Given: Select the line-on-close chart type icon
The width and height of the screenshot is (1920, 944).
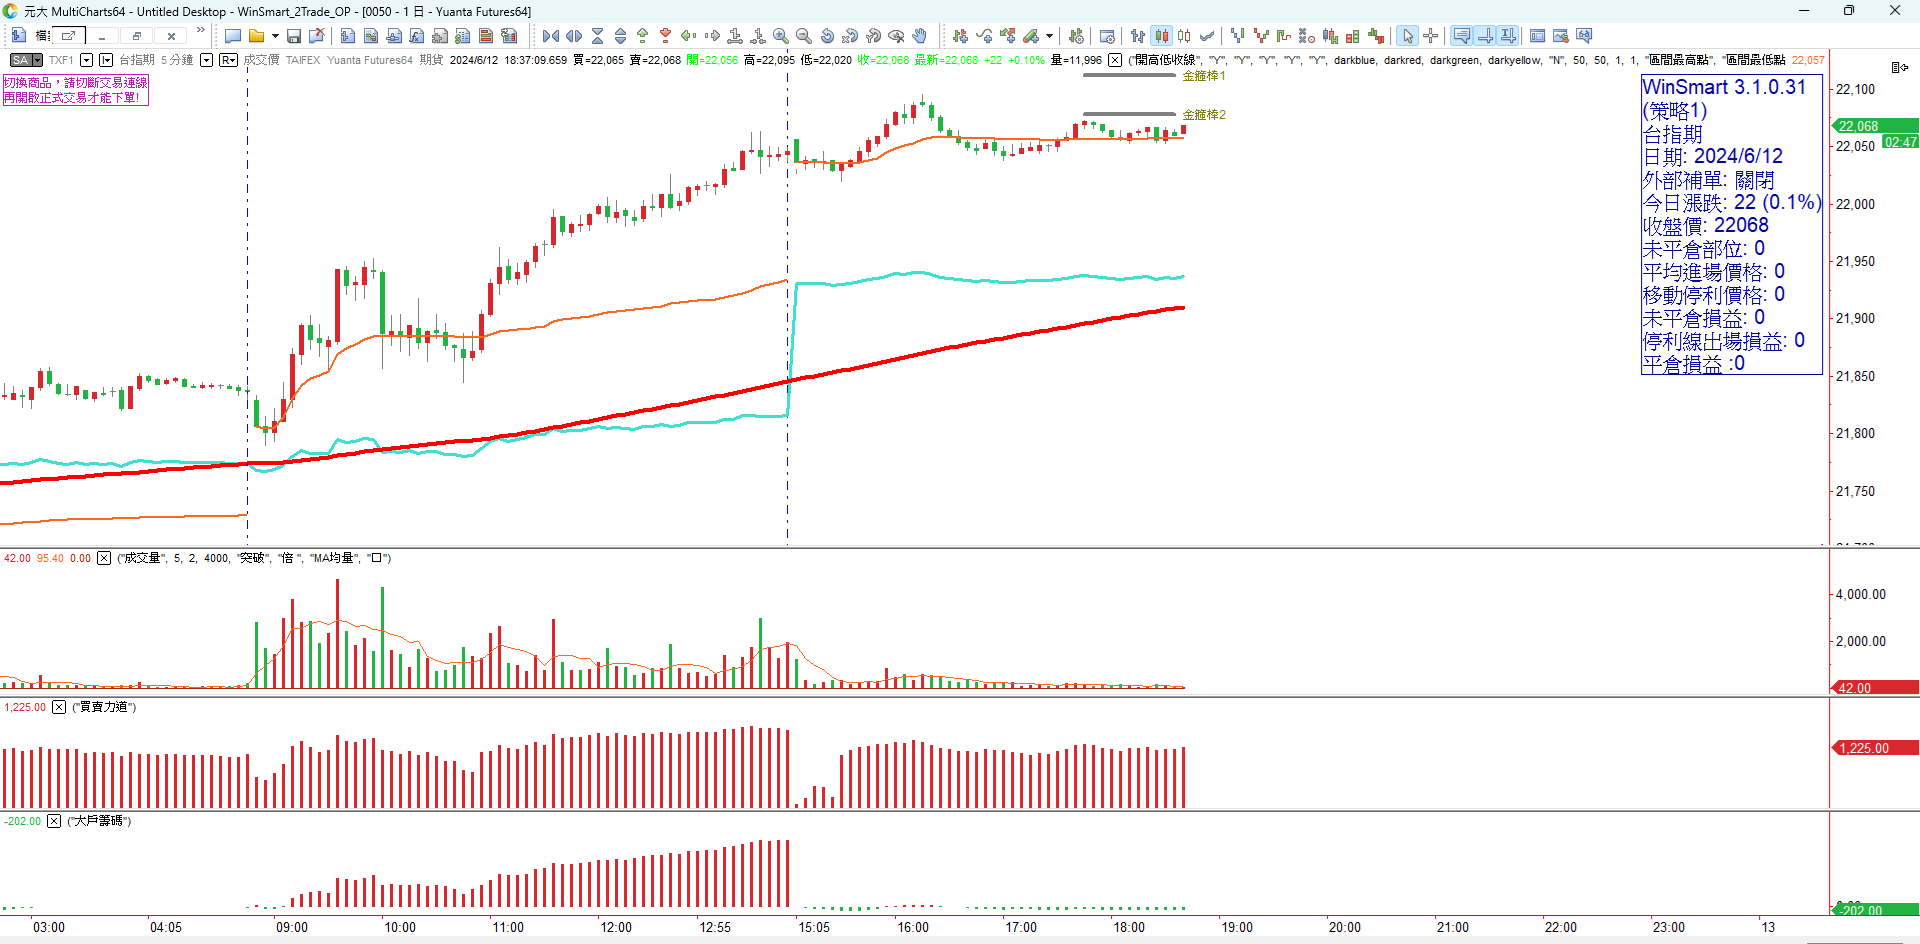Looking at the screenshot, I should (1207, 36).
